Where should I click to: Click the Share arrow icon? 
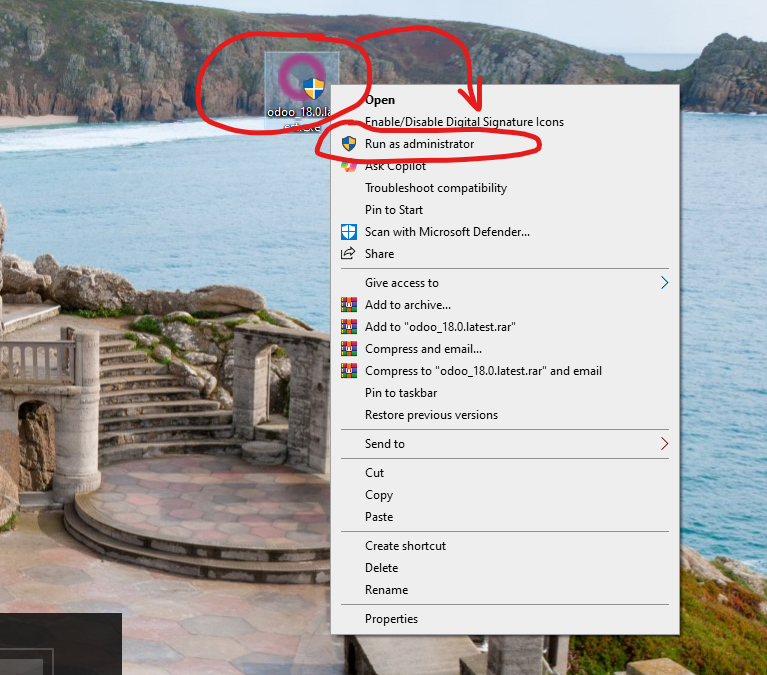click(x=348, y=254)
